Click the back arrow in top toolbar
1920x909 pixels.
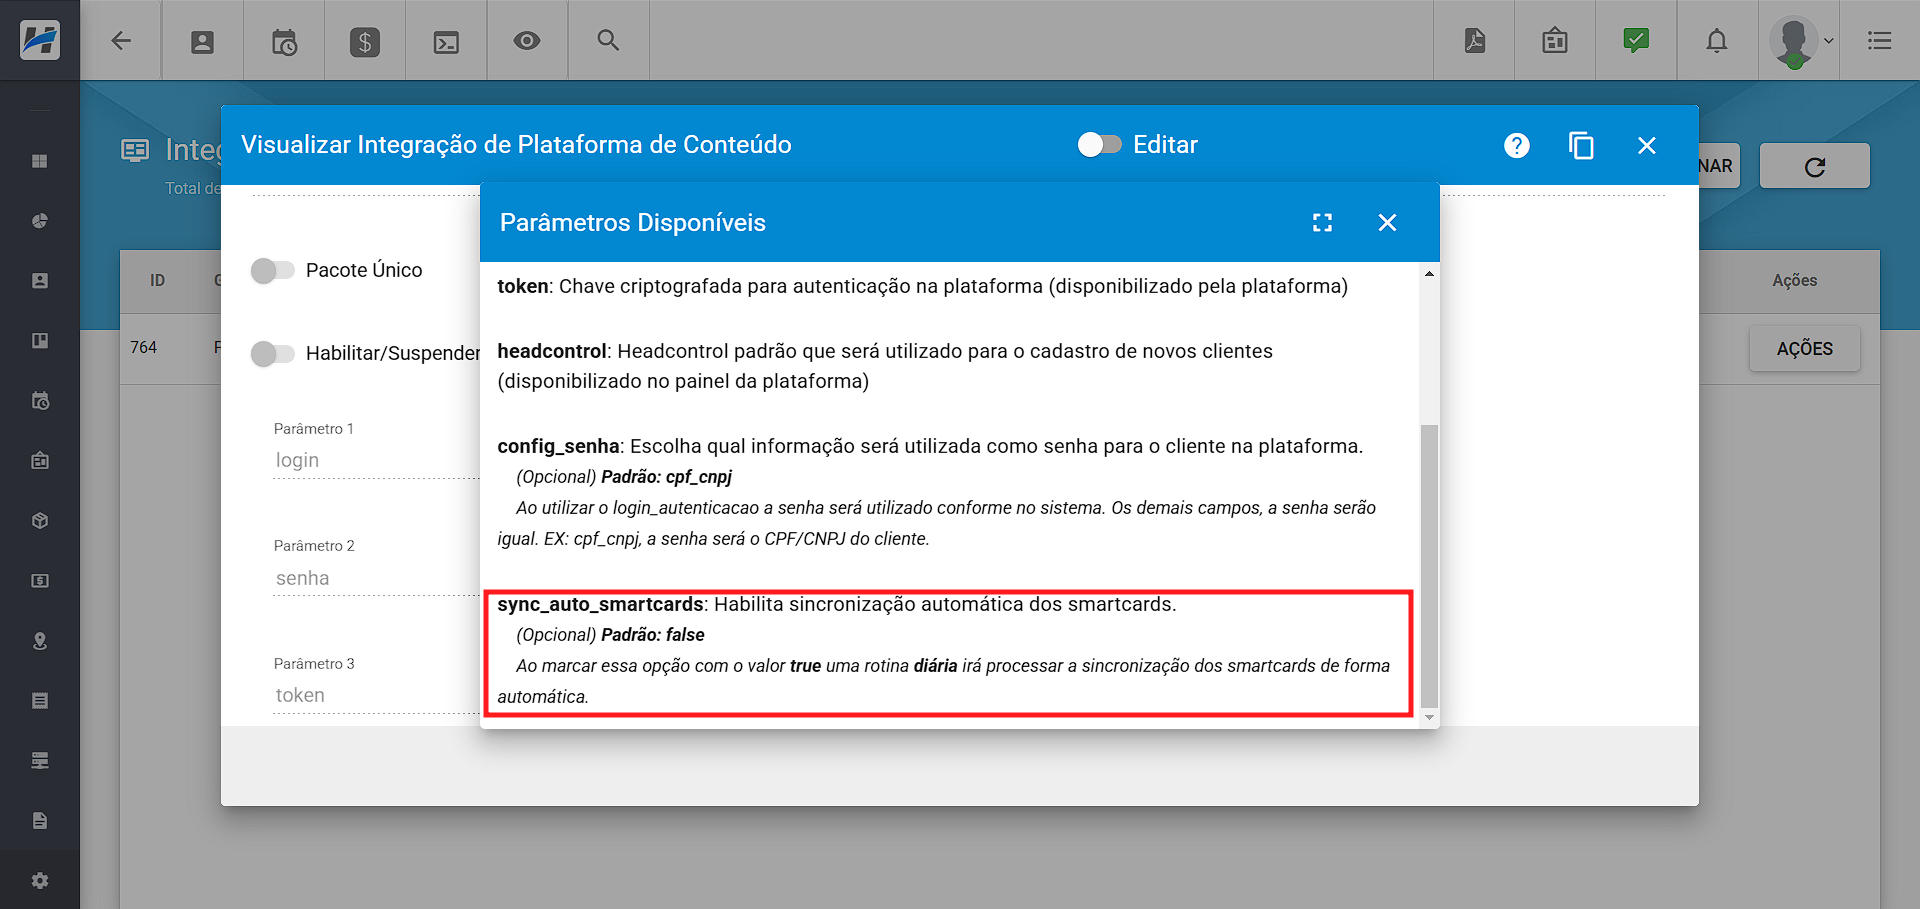click(x=121, y=41)
